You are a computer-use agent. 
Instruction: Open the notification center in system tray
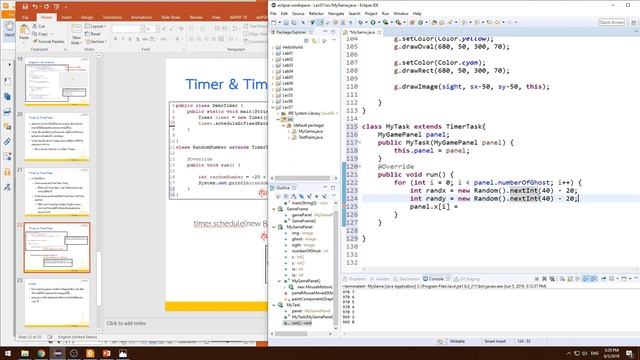click(x=630, y=353)
